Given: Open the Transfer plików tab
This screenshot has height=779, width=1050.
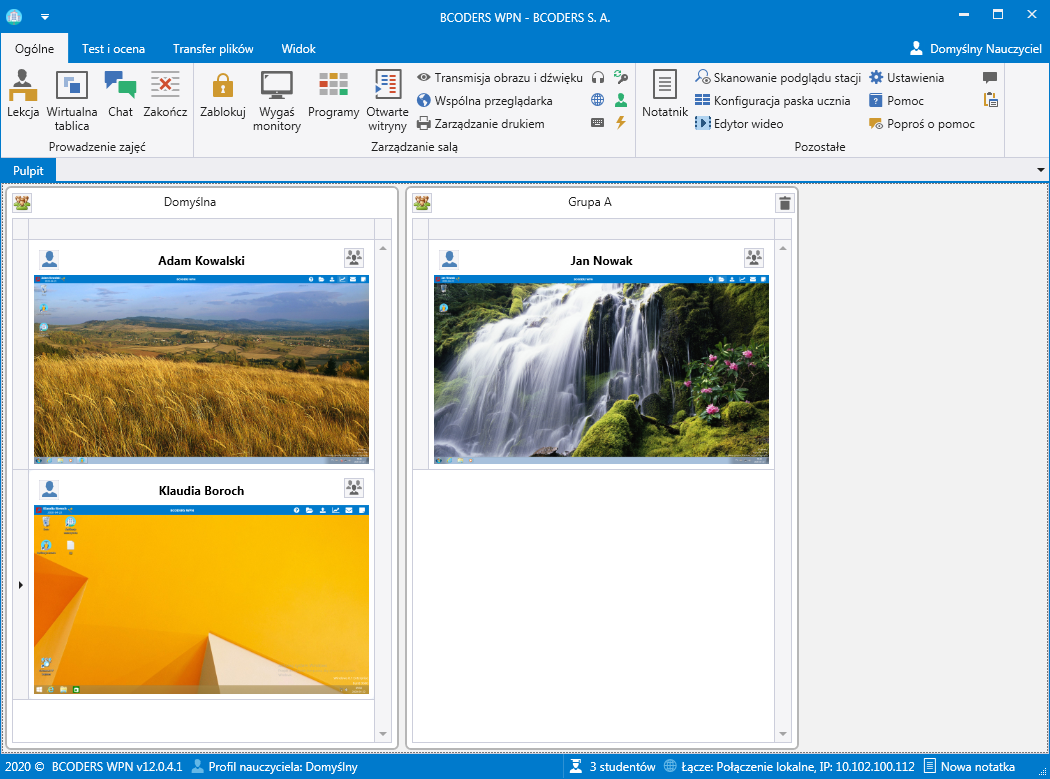Looking at the screenshot, I should point(213,49).
